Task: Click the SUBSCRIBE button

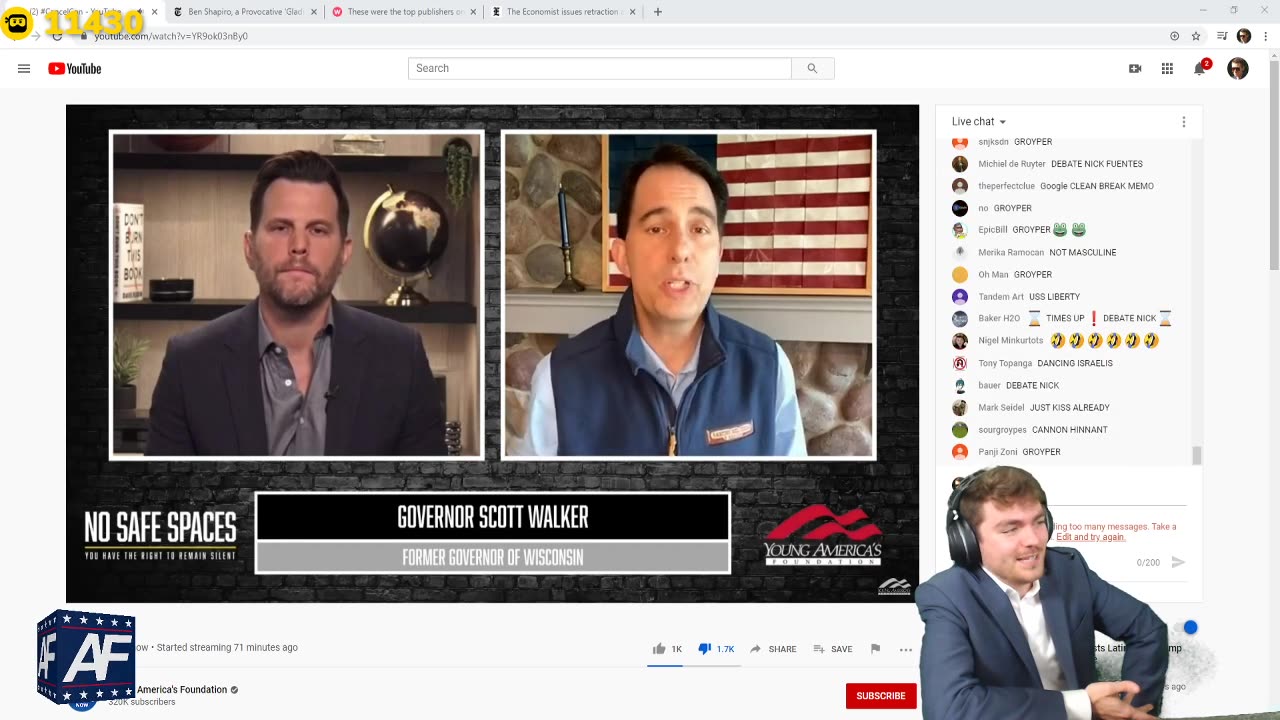Action: coord(881,696)
